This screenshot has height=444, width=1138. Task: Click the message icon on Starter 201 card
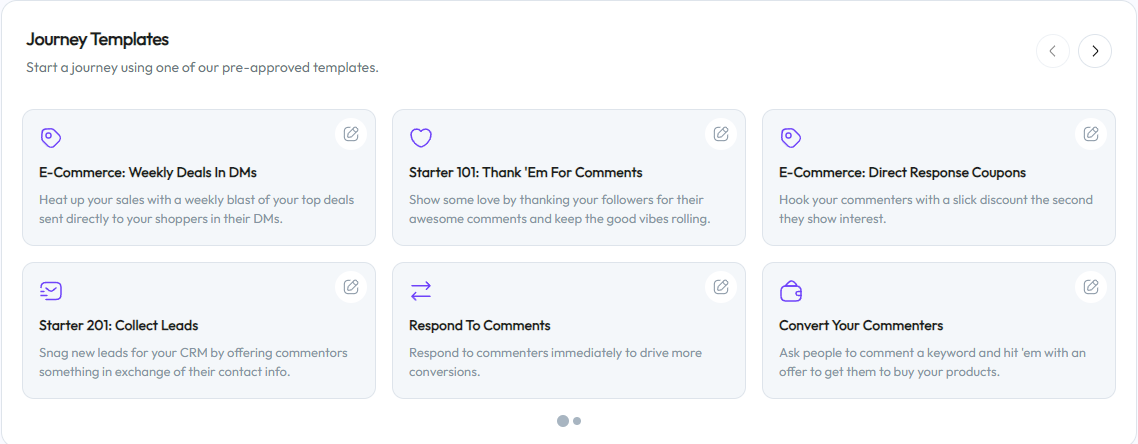51,291
